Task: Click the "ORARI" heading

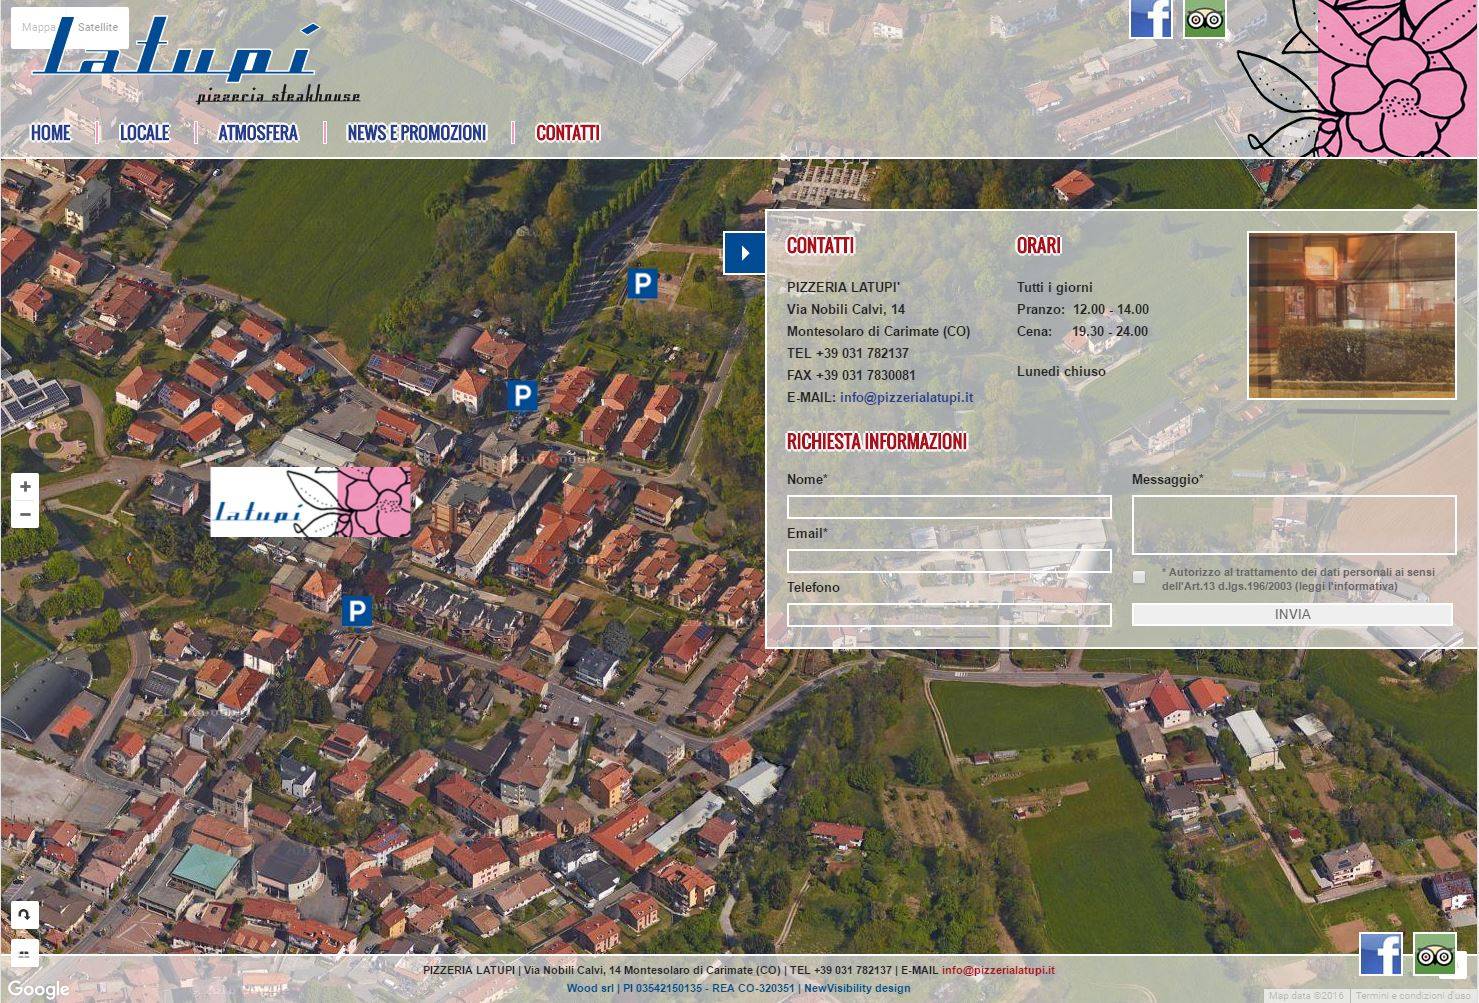Action: (1039, 245)
